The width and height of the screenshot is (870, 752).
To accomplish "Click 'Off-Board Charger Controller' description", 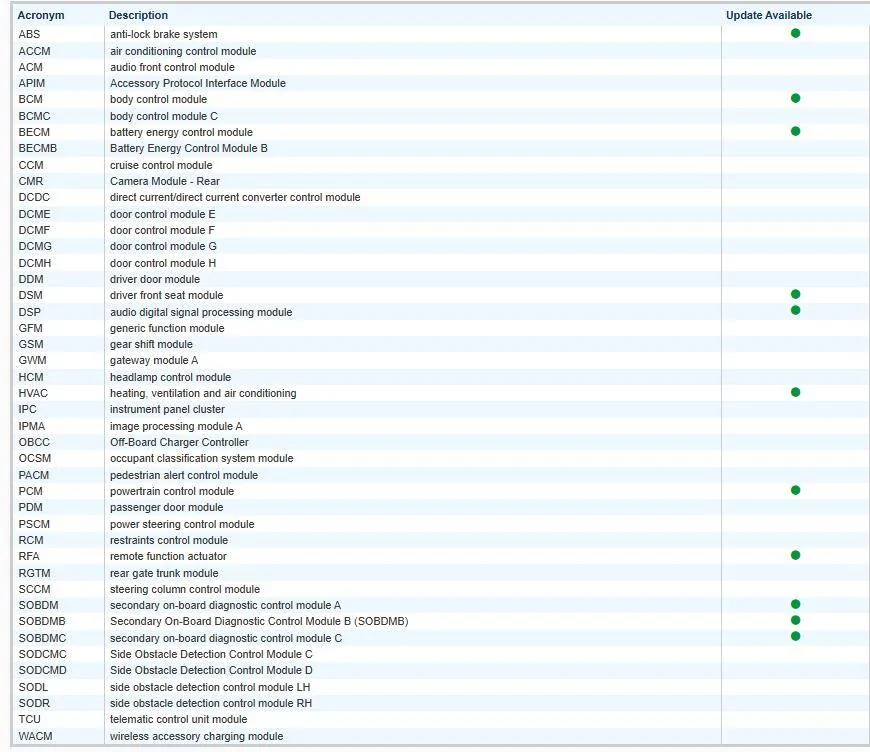I will 179,442.
